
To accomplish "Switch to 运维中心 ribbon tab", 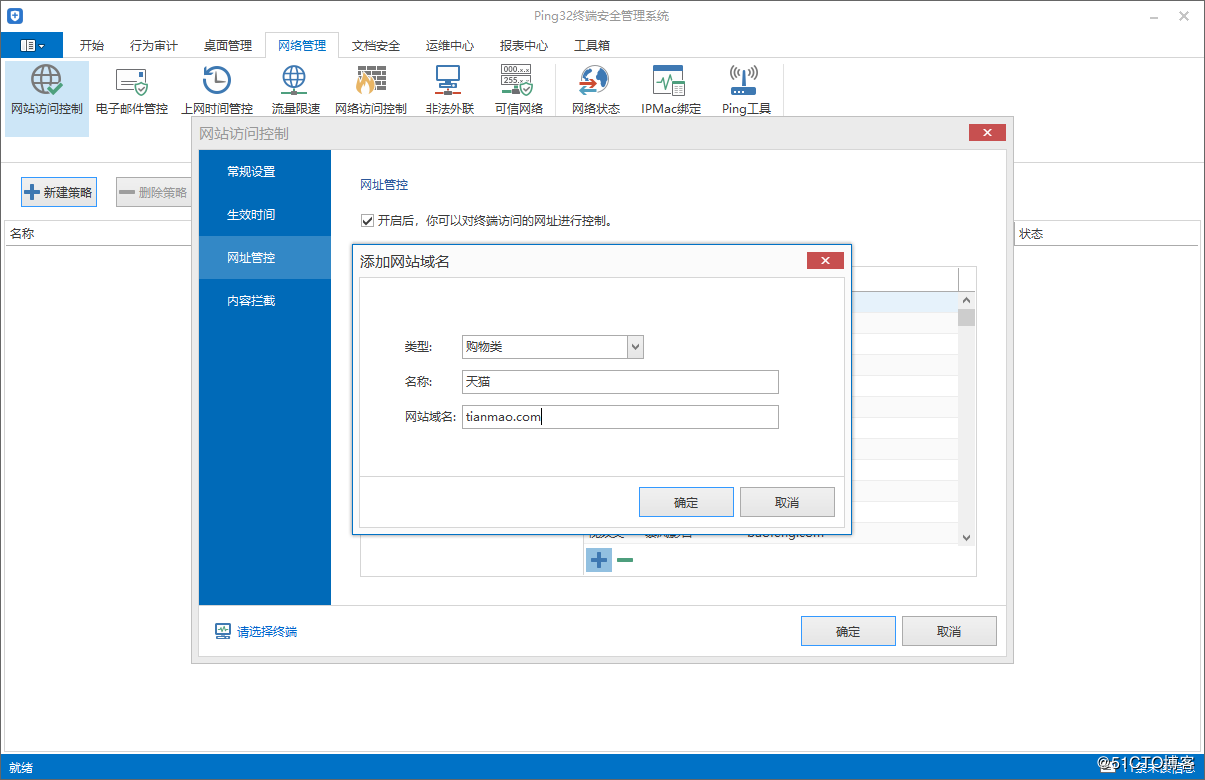I will [450, 45].
